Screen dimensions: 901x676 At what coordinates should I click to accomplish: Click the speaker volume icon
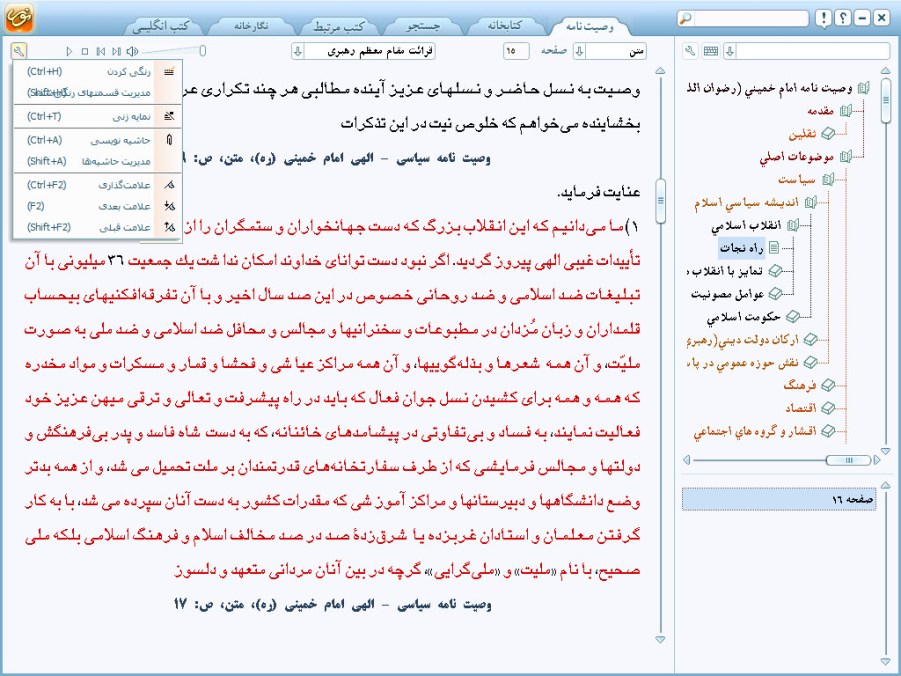tap(132, 51)
